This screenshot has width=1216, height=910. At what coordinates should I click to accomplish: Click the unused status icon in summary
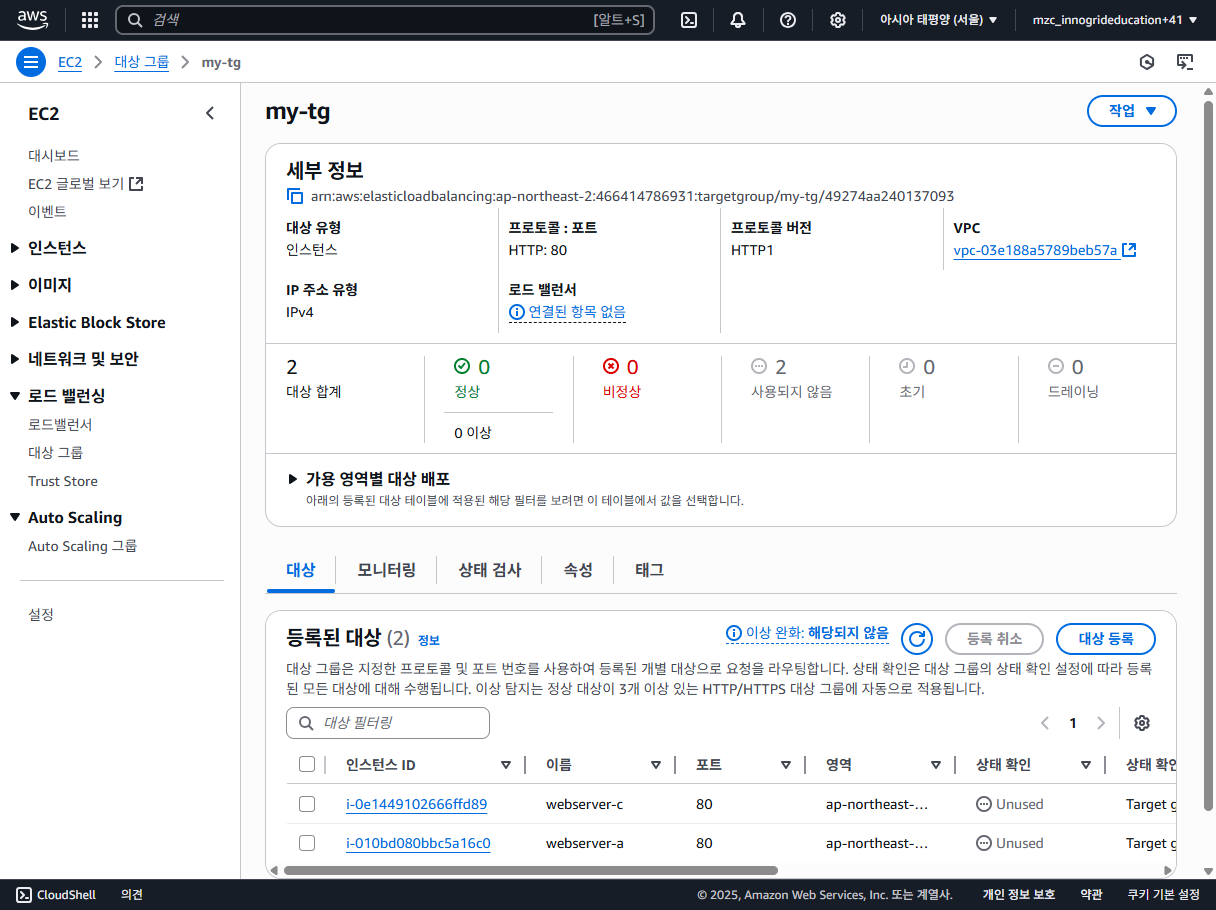759,367
